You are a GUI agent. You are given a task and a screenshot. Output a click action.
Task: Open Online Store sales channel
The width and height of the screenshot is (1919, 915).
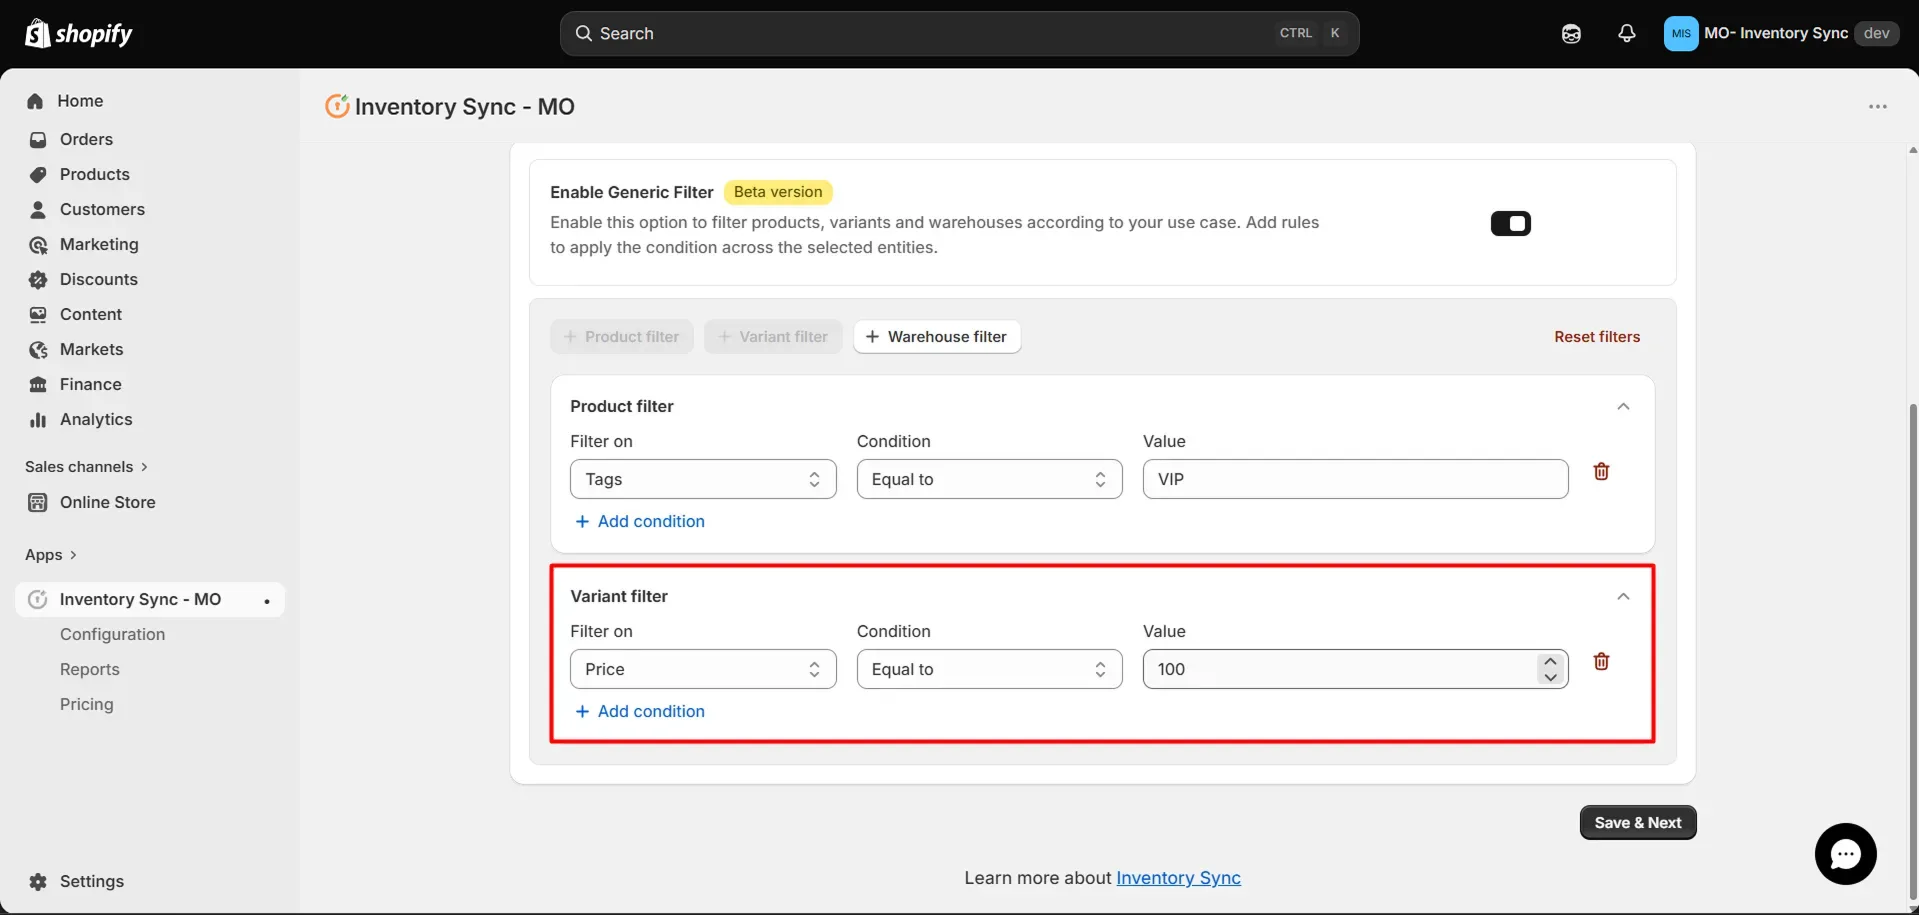point(107,502)
